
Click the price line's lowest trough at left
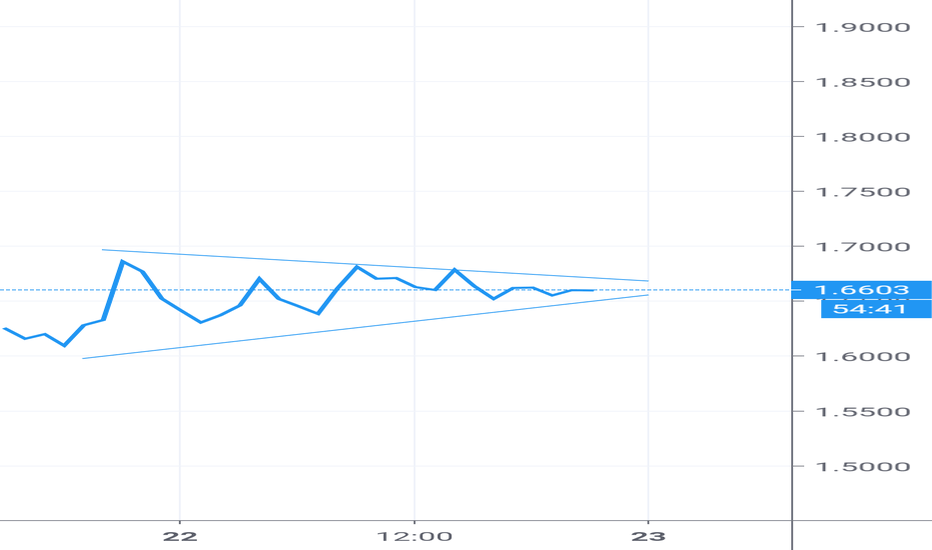point(64,345)
